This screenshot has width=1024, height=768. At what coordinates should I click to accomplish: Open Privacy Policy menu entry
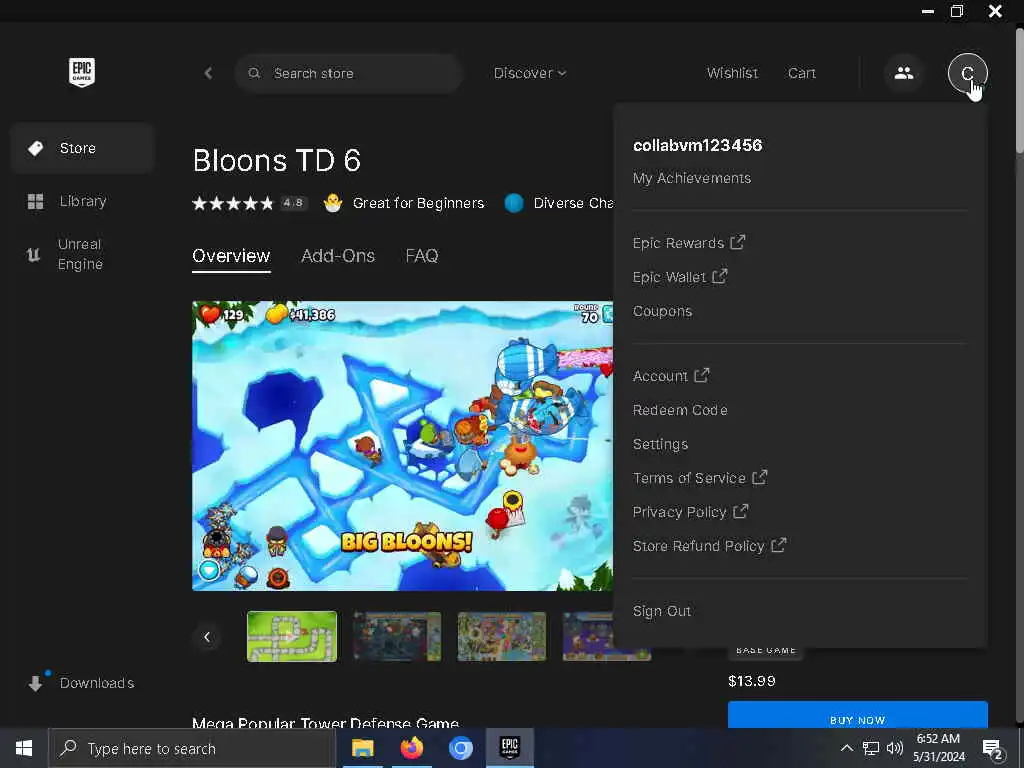coord(690,512)
